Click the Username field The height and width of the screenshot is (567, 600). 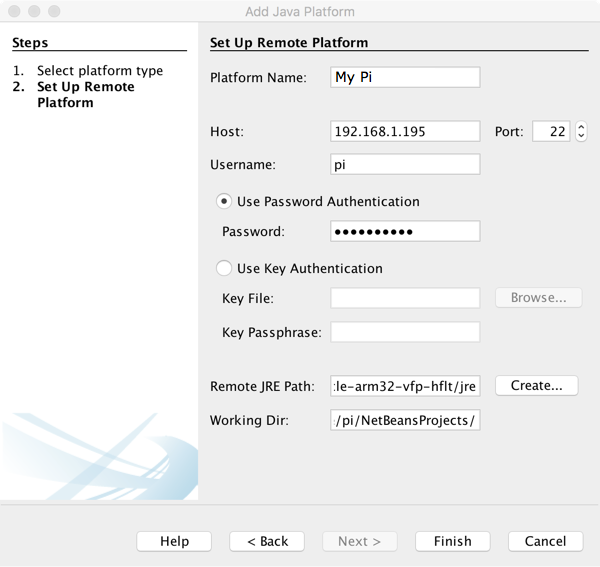point(405,164)
